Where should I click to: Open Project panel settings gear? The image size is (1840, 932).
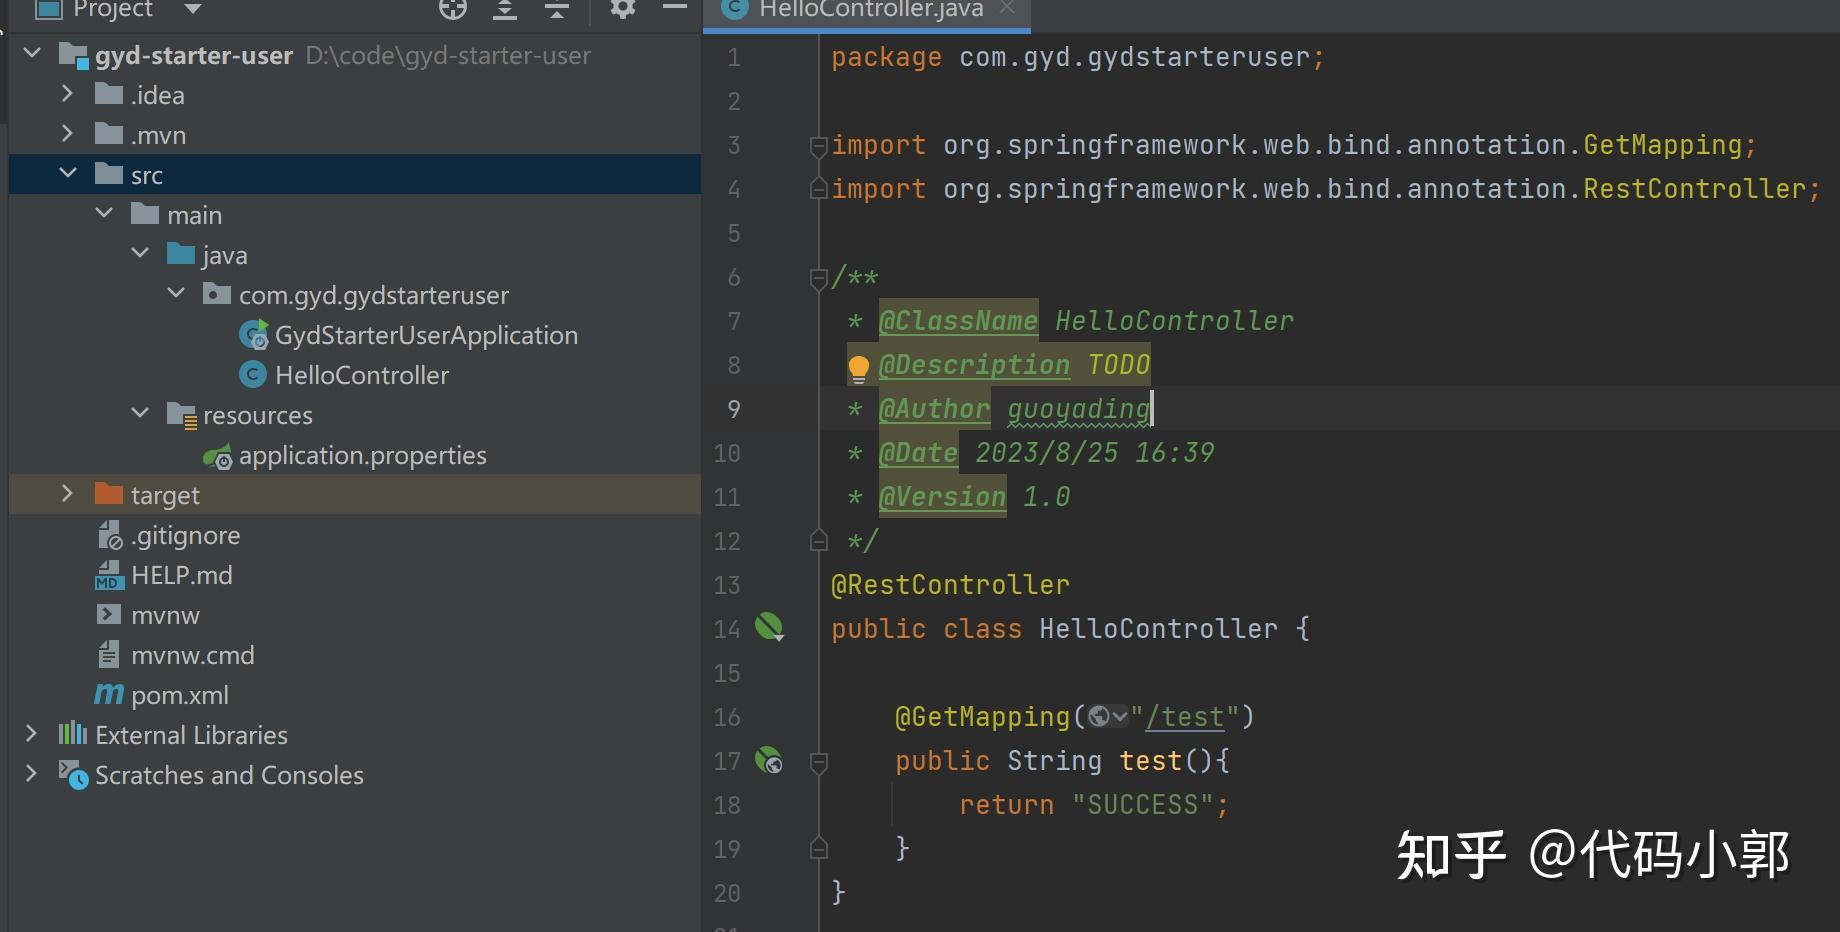pyautogui.click(x=623, y=9)
